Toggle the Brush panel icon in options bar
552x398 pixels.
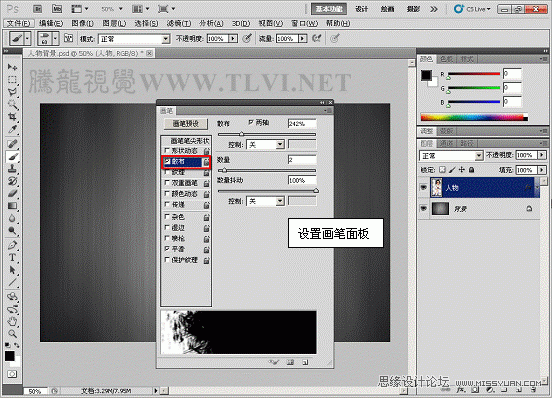click(x=68, y=38)
